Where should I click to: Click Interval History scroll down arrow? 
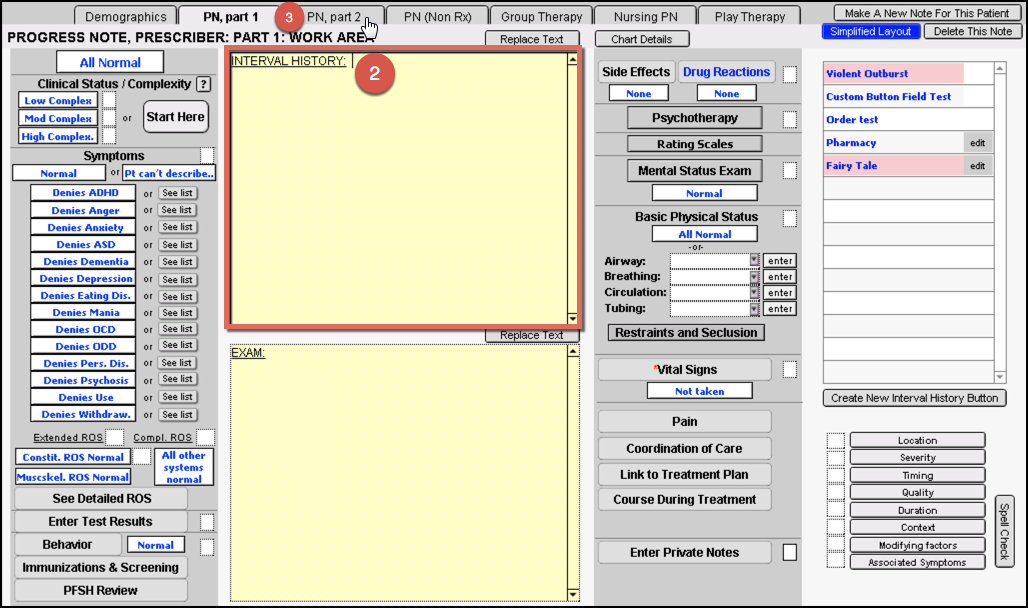[572, 319]
